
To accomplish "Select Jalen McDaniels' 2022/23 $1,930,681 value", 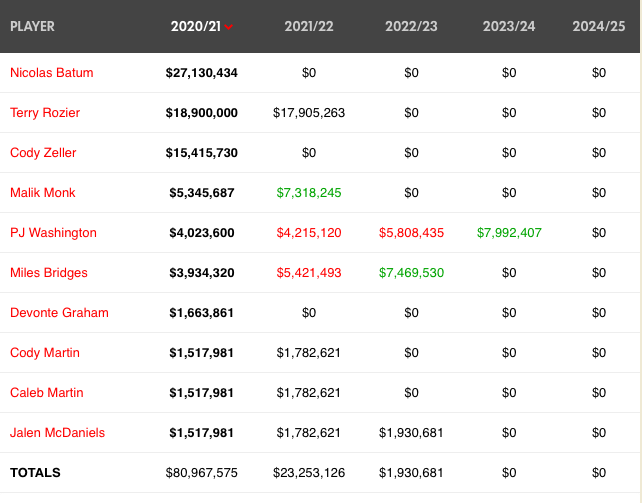I will click(x=411, y=433).
